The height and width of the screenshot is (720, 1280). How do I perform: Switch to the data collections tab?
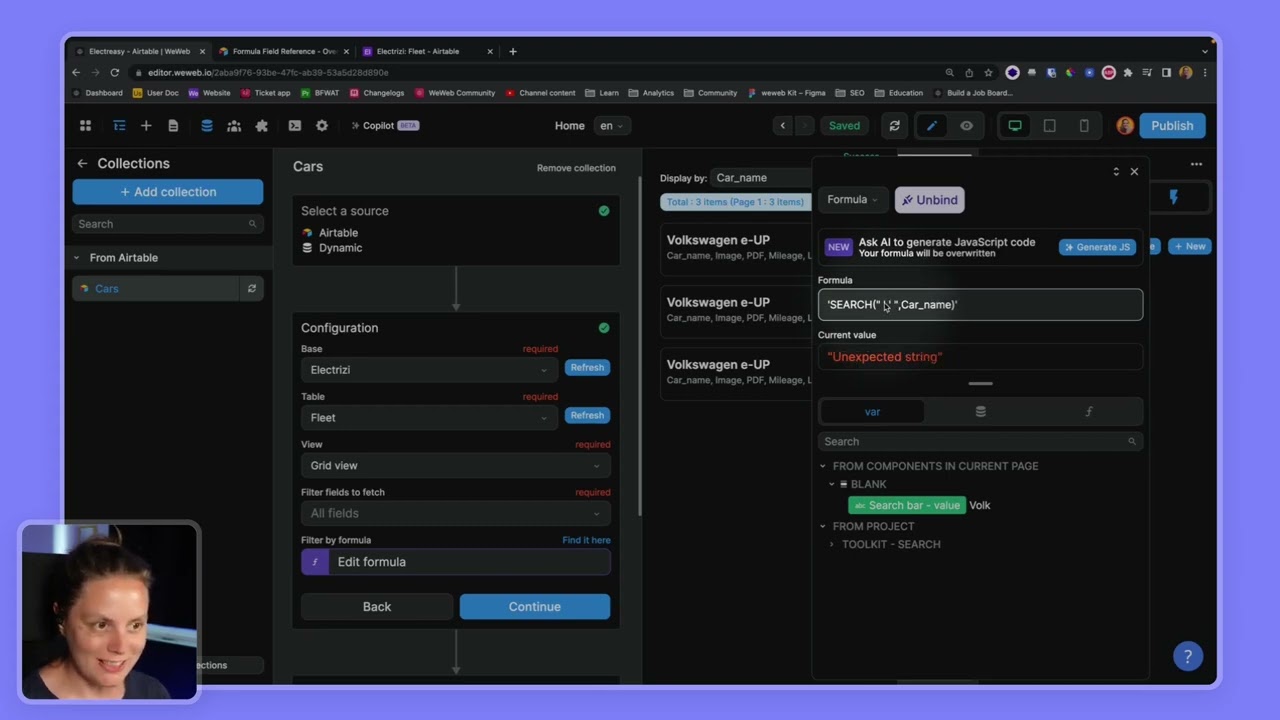tap(980, 412)
